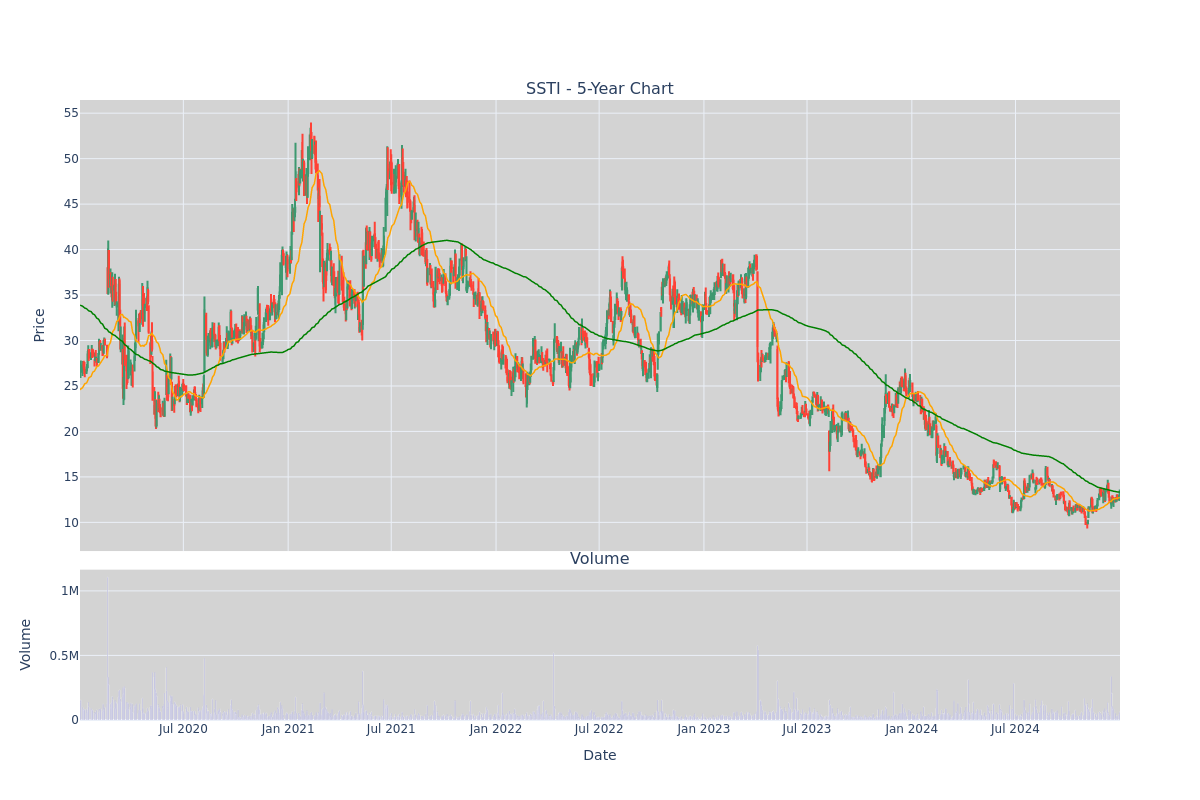Screen dimensions: 1200x800
Task: Click the 35 price axis tick
Action: [x=71, y=295]
